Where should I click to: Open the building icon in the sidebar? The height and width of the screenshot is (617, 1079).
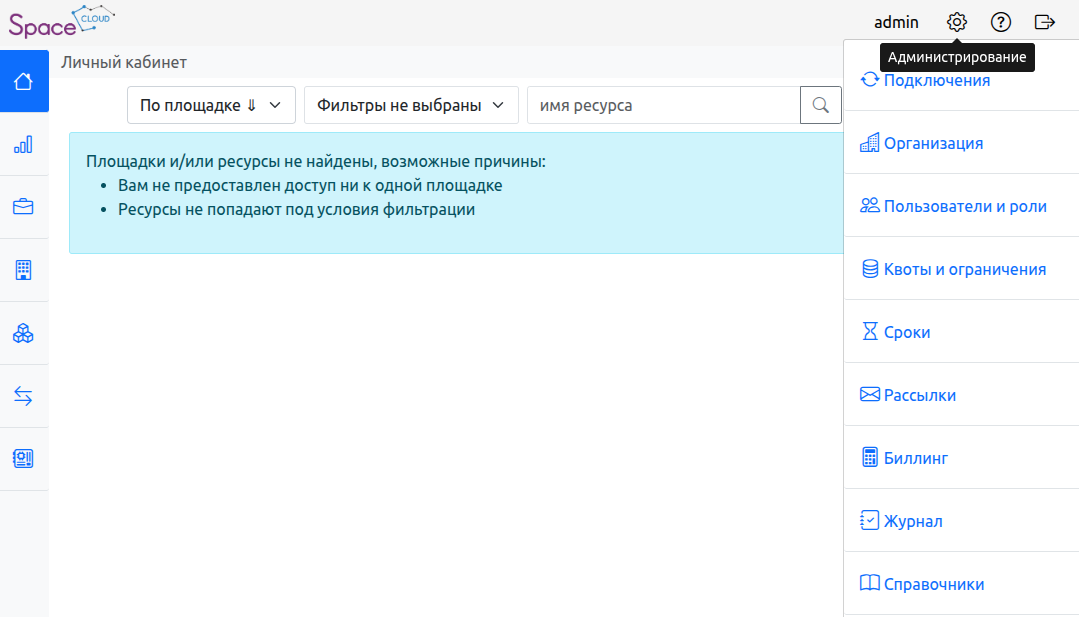(x=24, y=270)
